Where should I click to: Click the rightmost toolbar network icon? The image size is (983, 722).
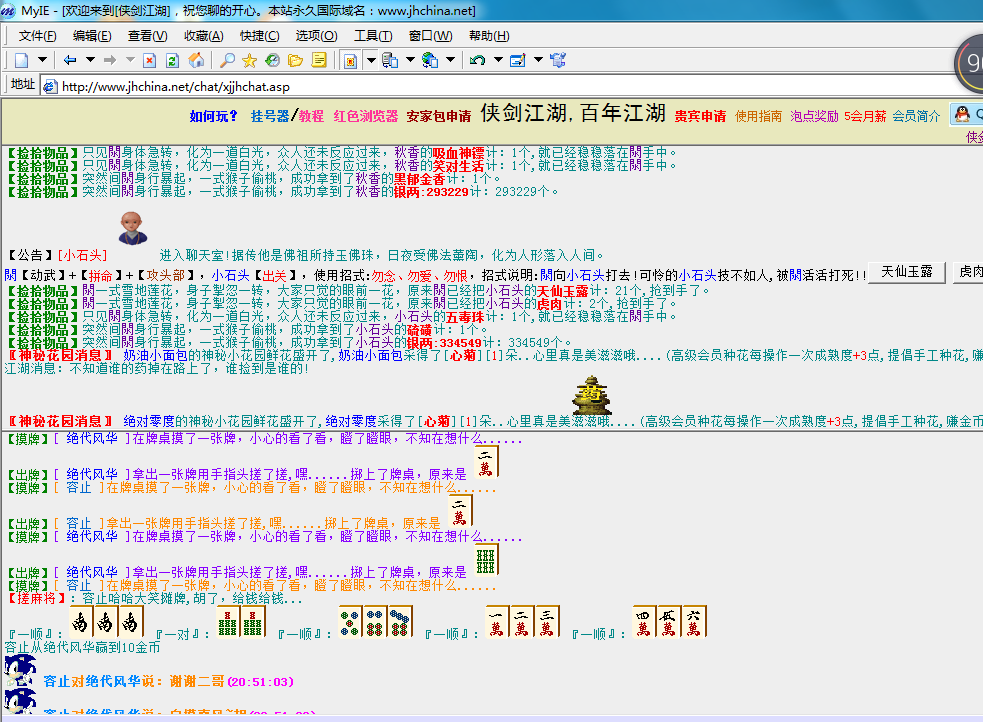[x=557, y=60]
